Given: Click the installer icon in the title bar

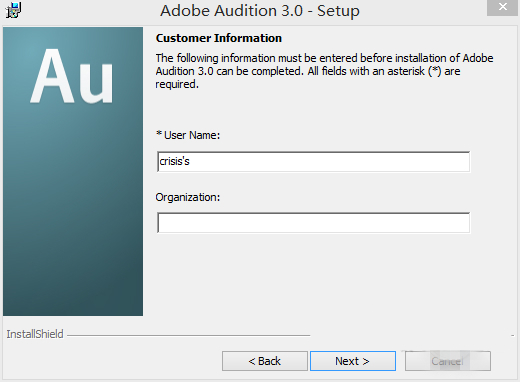Looking at the screenshot, I should (13, 10).
